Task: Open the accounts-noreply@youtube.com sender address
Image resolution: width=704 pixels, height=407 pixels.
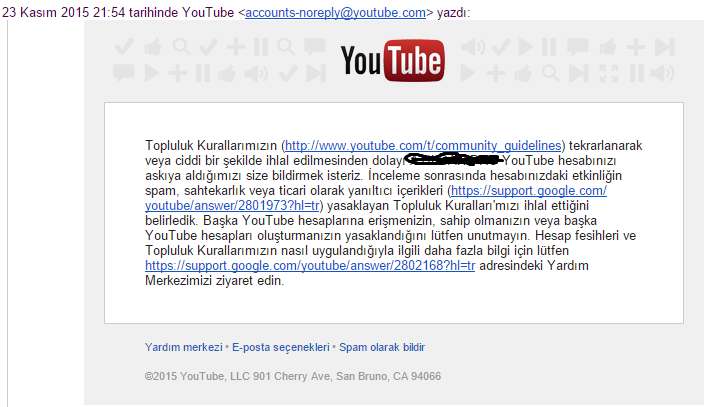Action: pos(335,13)
